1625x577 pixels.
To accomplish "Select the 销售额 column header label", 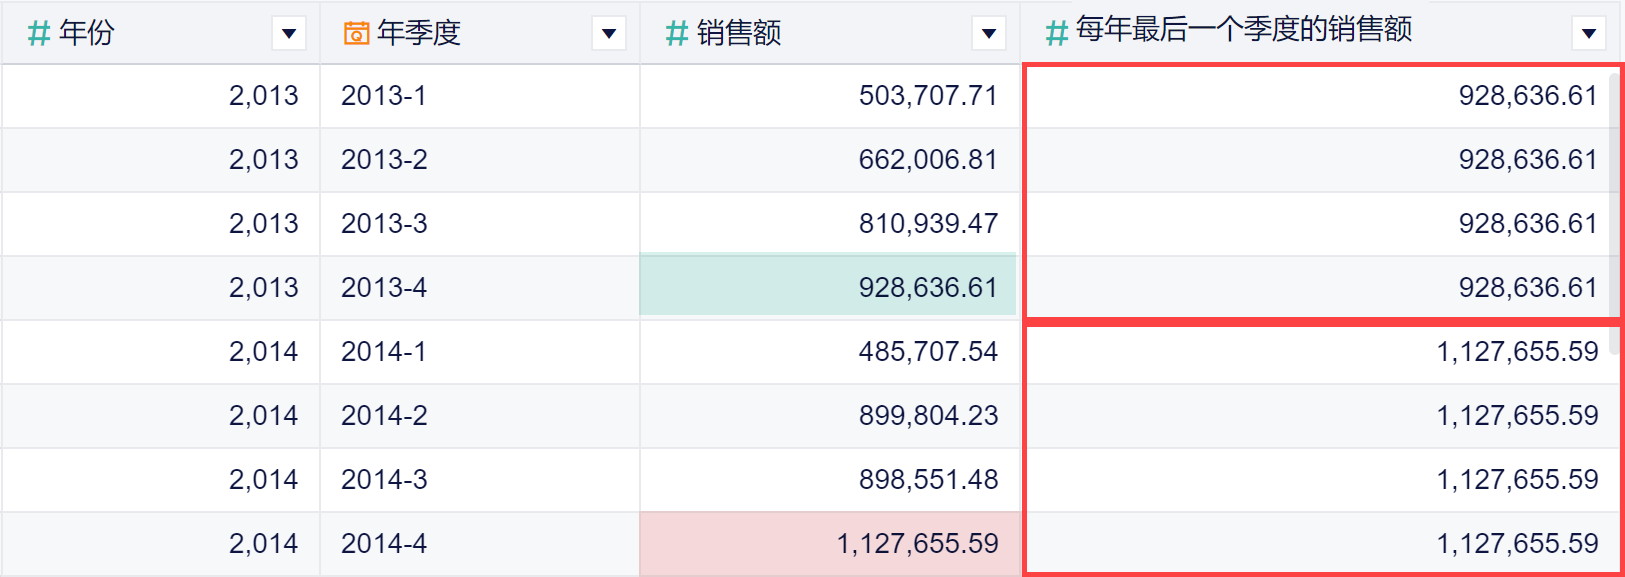I will [x=739, y=33].
